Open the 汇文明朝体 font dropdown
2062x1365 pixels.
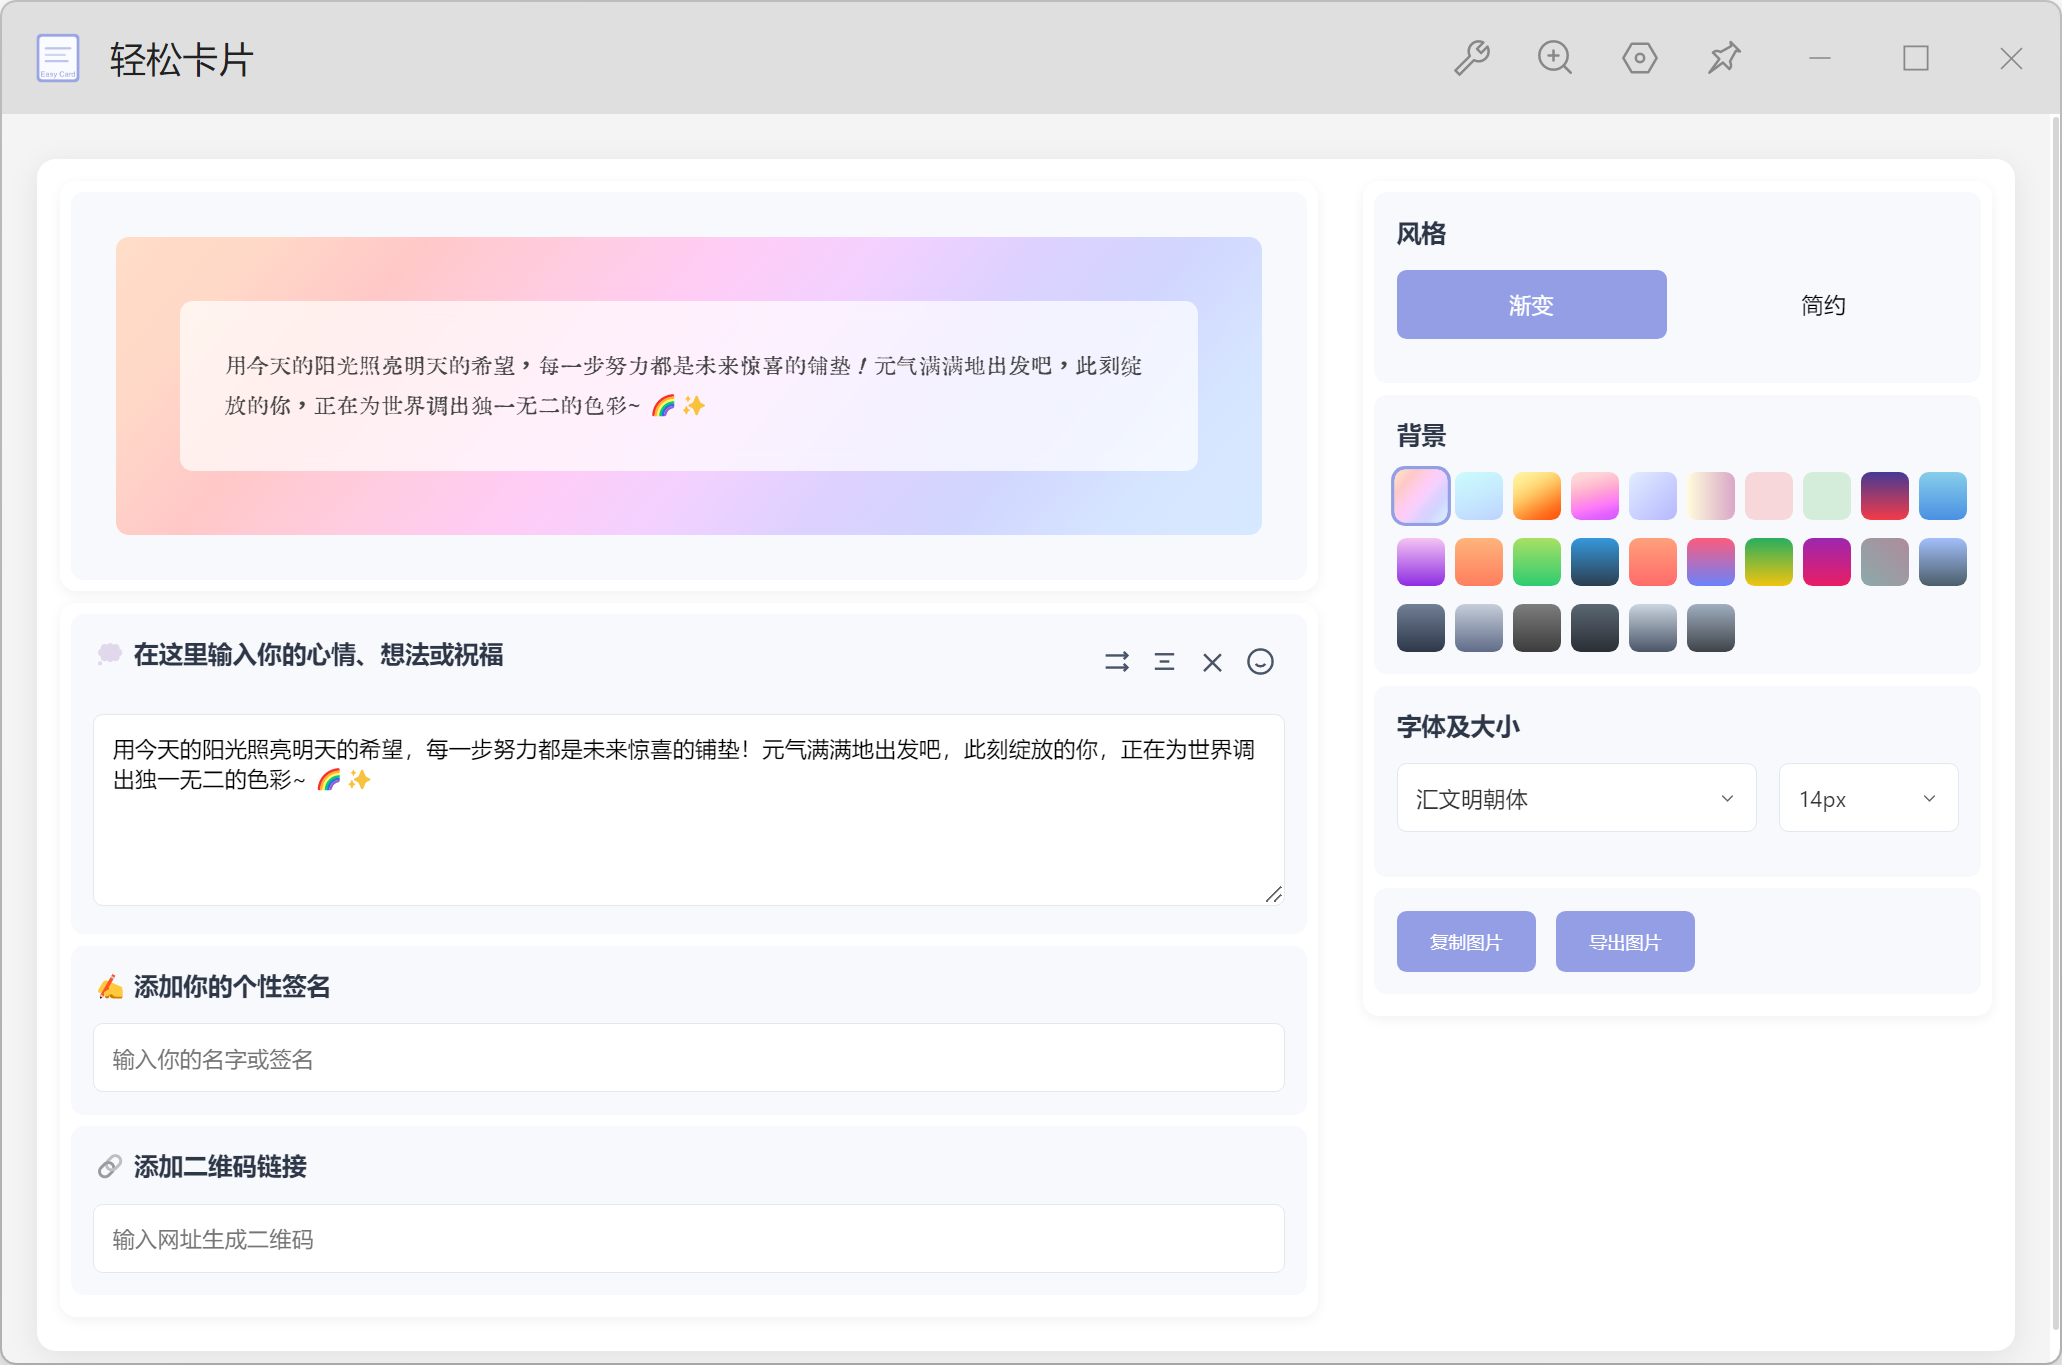click(x=1576, y=798)
